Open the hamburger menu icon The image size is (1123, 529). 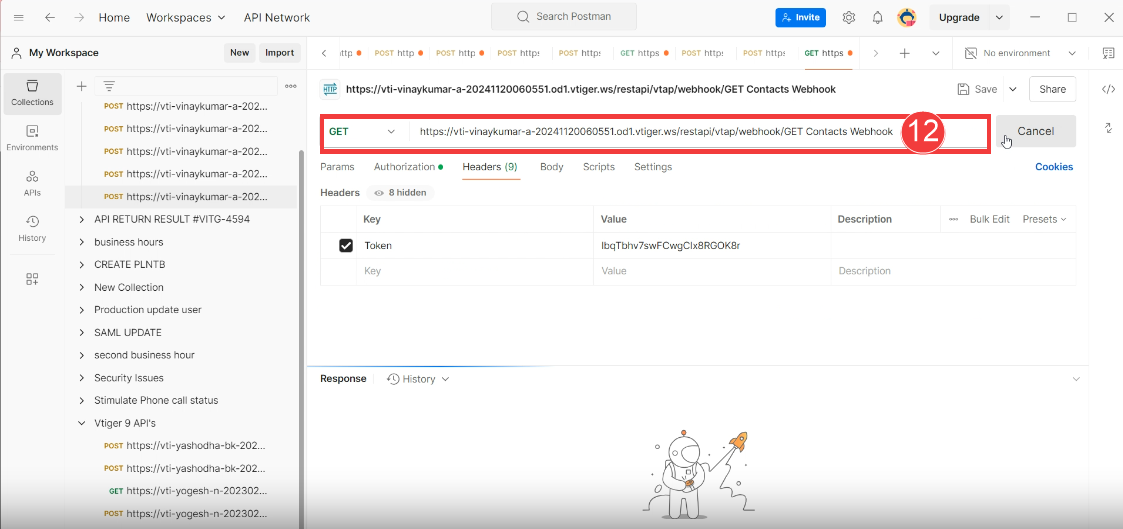(x=19, y=17)
